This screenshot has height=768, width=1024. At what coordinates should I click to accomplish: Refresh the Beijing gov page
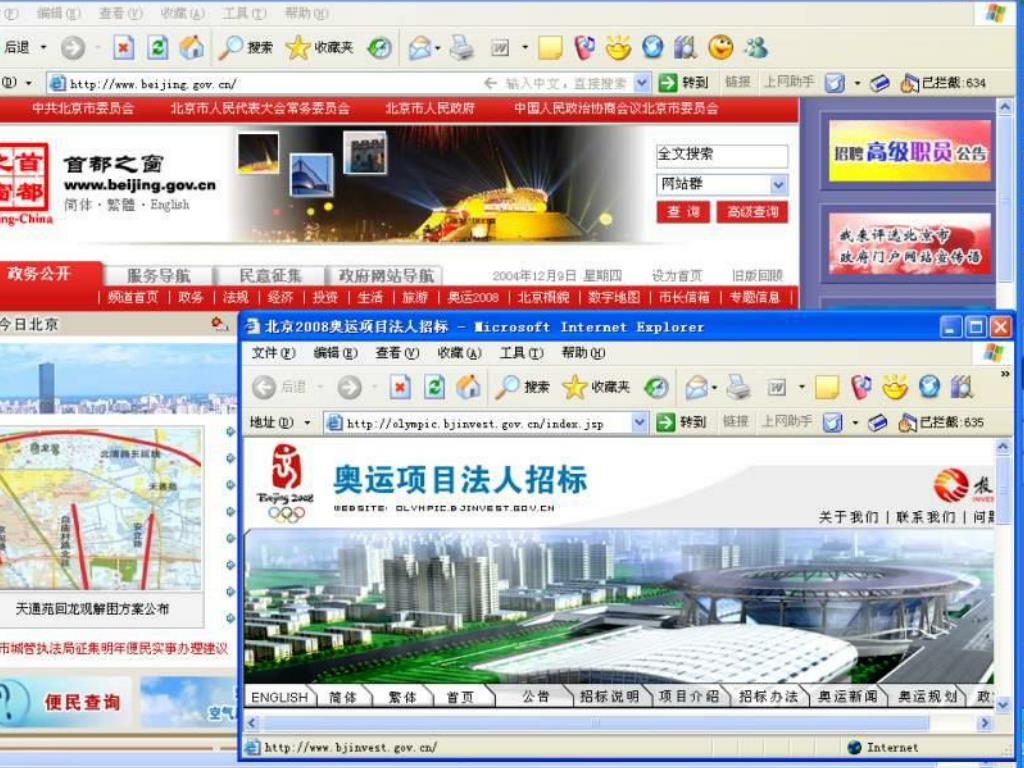[x=157, y=48]
